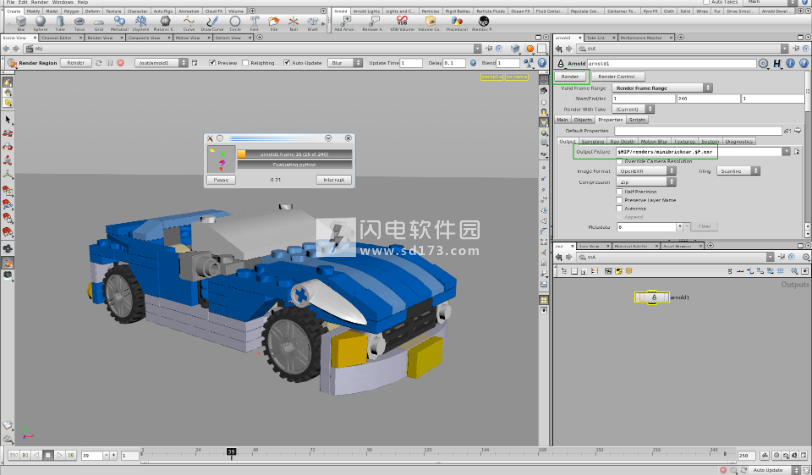The height and width of the screenshot is (475, 812).
Task: Open the Render menu in the menu bar
Action: click(x=39, y=2)
